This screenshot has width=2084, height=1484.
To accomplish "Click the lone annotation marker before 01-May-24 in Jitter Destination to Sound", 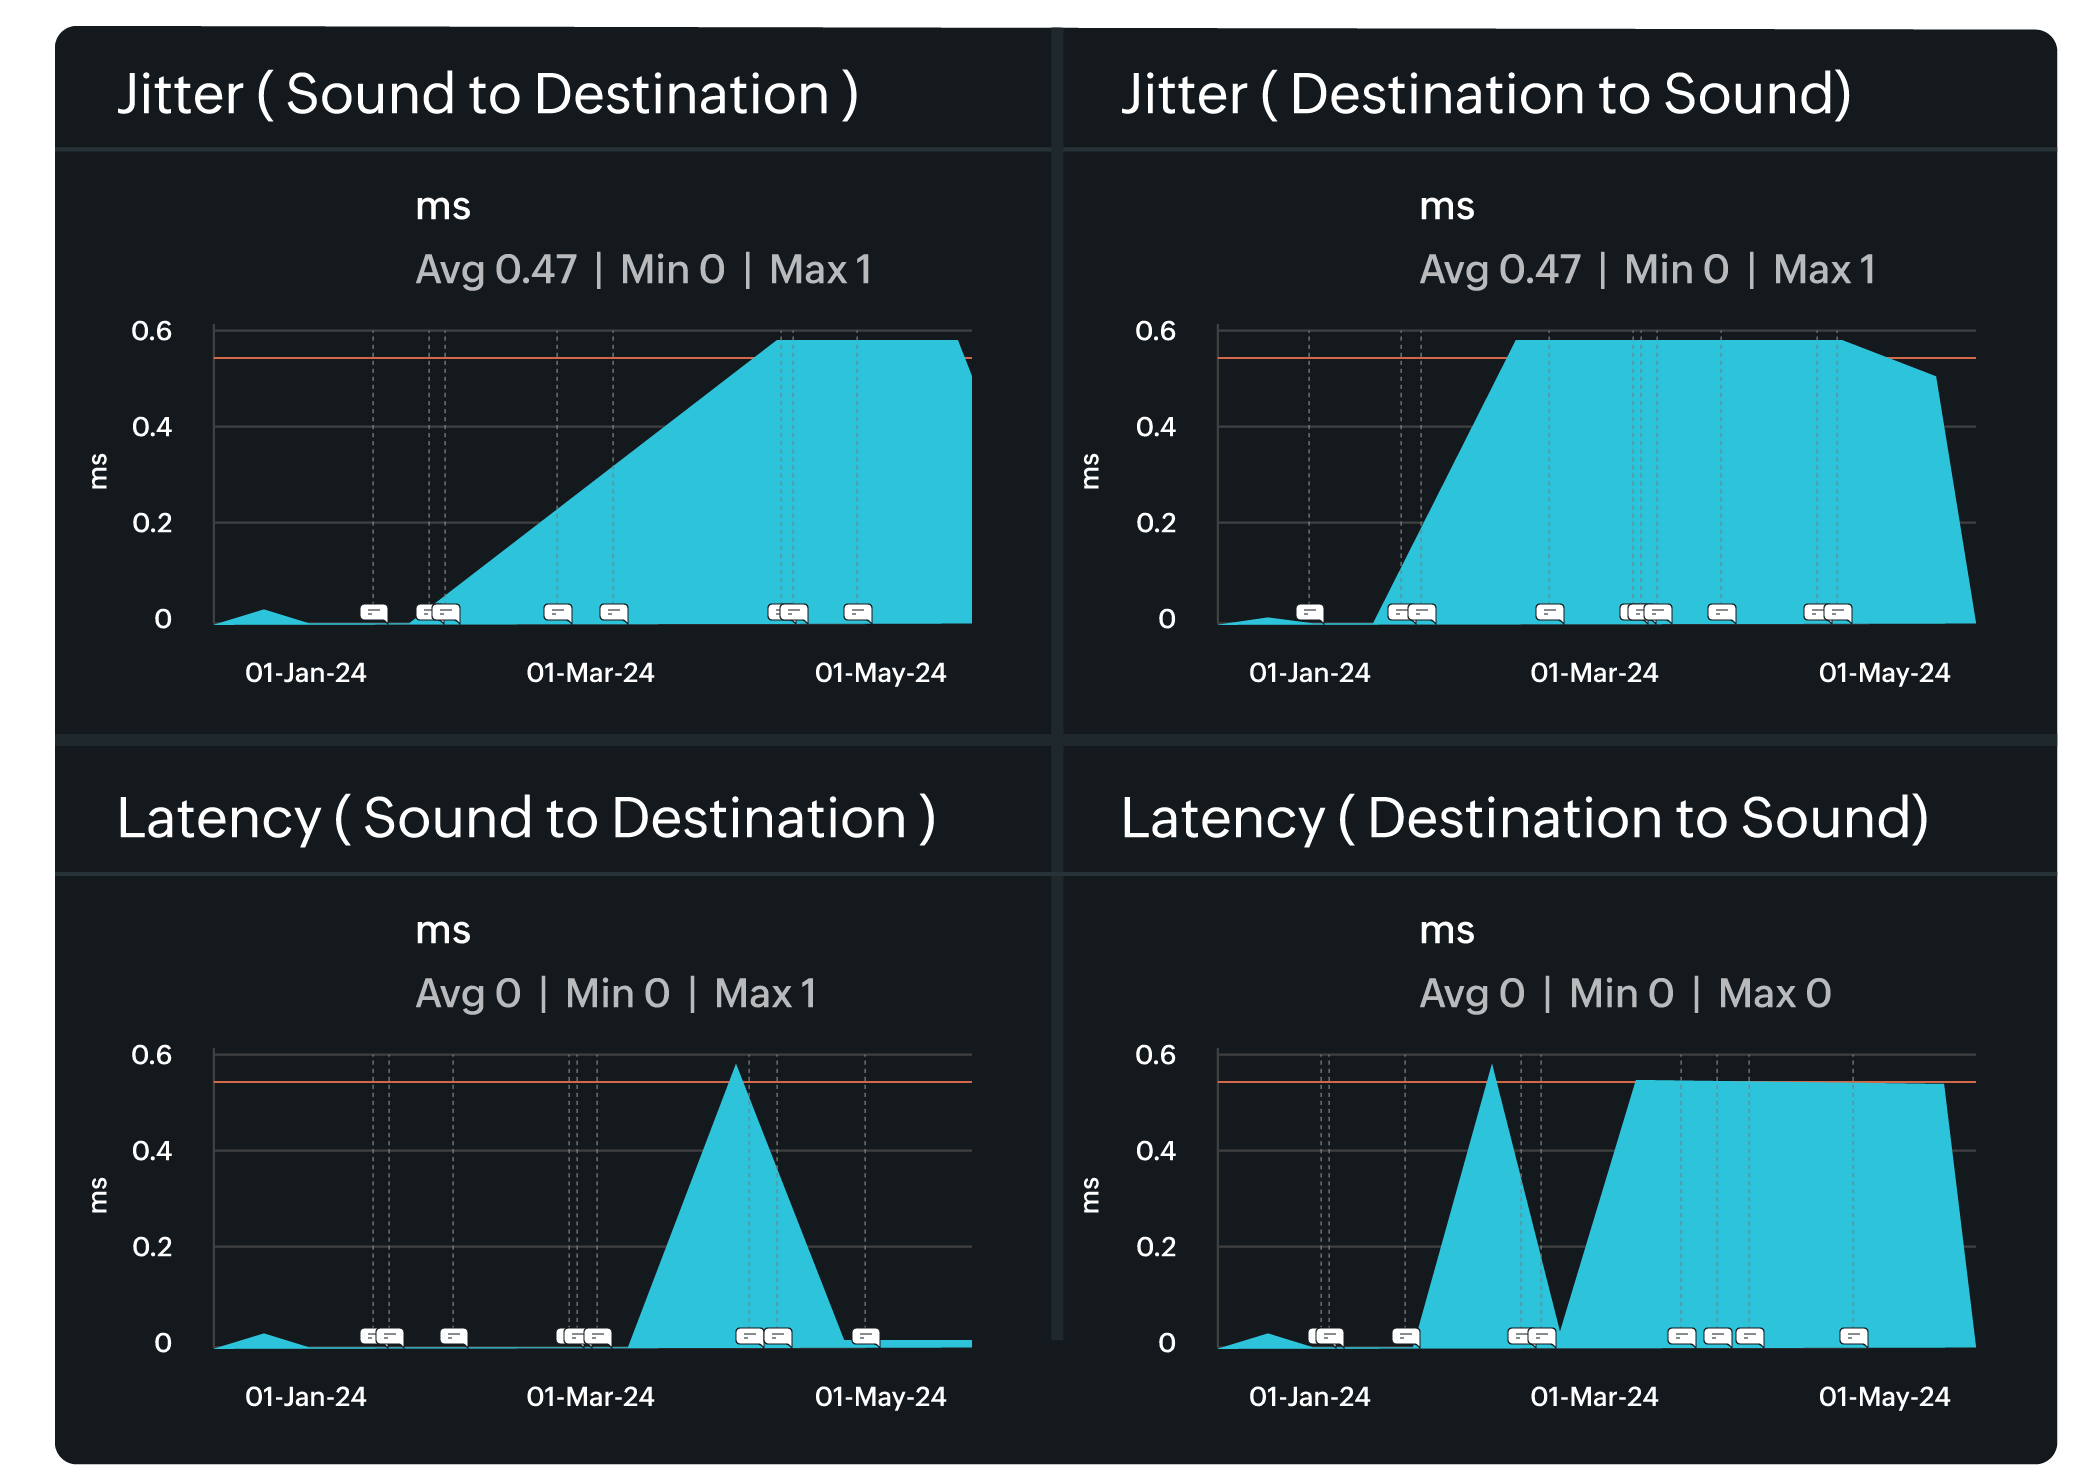I will pyautogui.click(x=1722, y=612).
